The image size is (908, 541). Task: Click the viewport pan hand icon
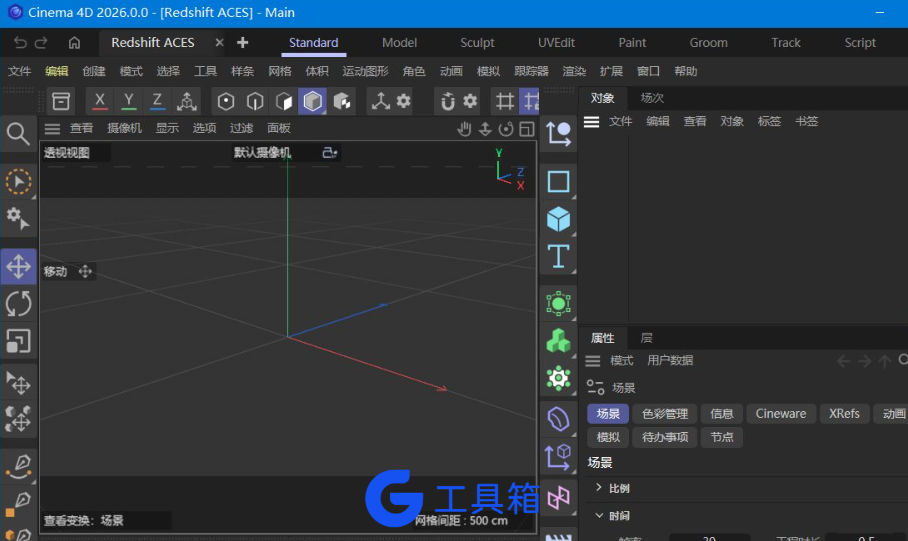[x=464, y=129]
